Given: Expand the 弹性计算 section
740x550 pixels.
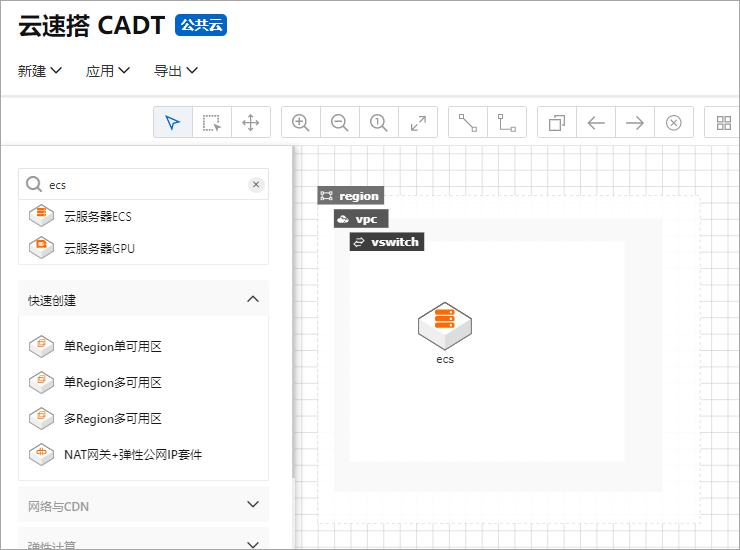Looking at the screenshot, I should [x=143, y=539].
